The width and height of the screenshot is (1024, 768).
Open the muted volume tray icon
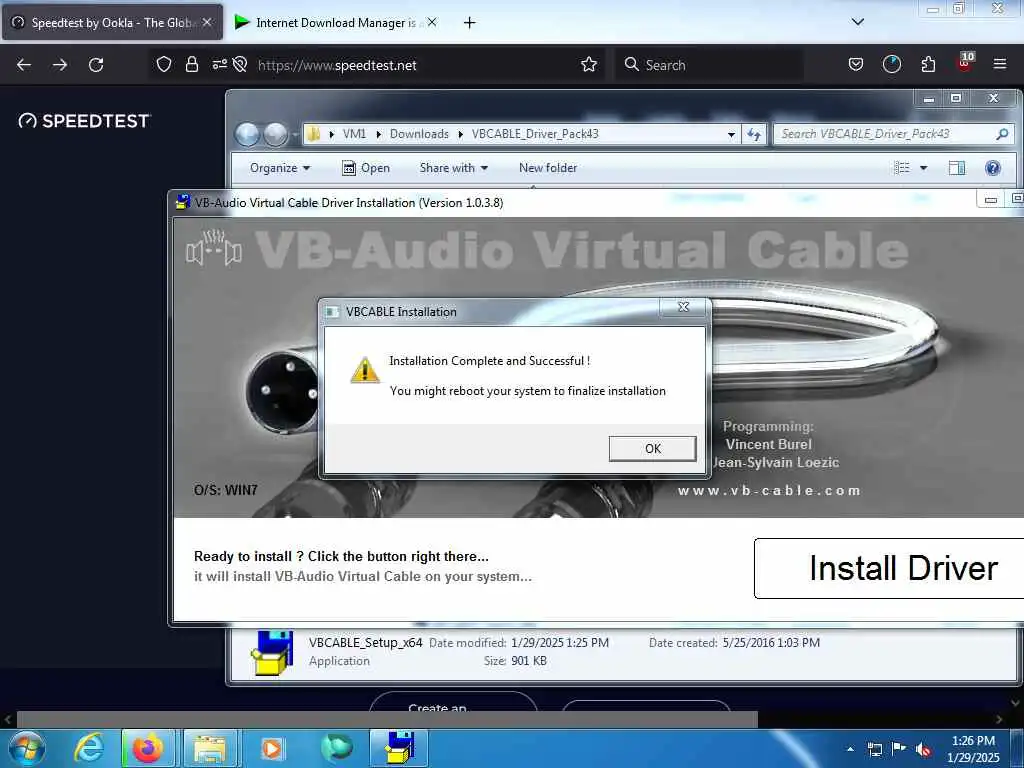click(923, 749)
